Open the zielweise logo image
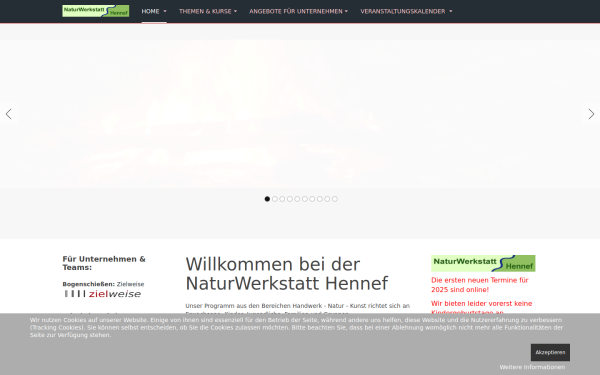Viewport: 600px width, 375px height. (x=103, y=294)
